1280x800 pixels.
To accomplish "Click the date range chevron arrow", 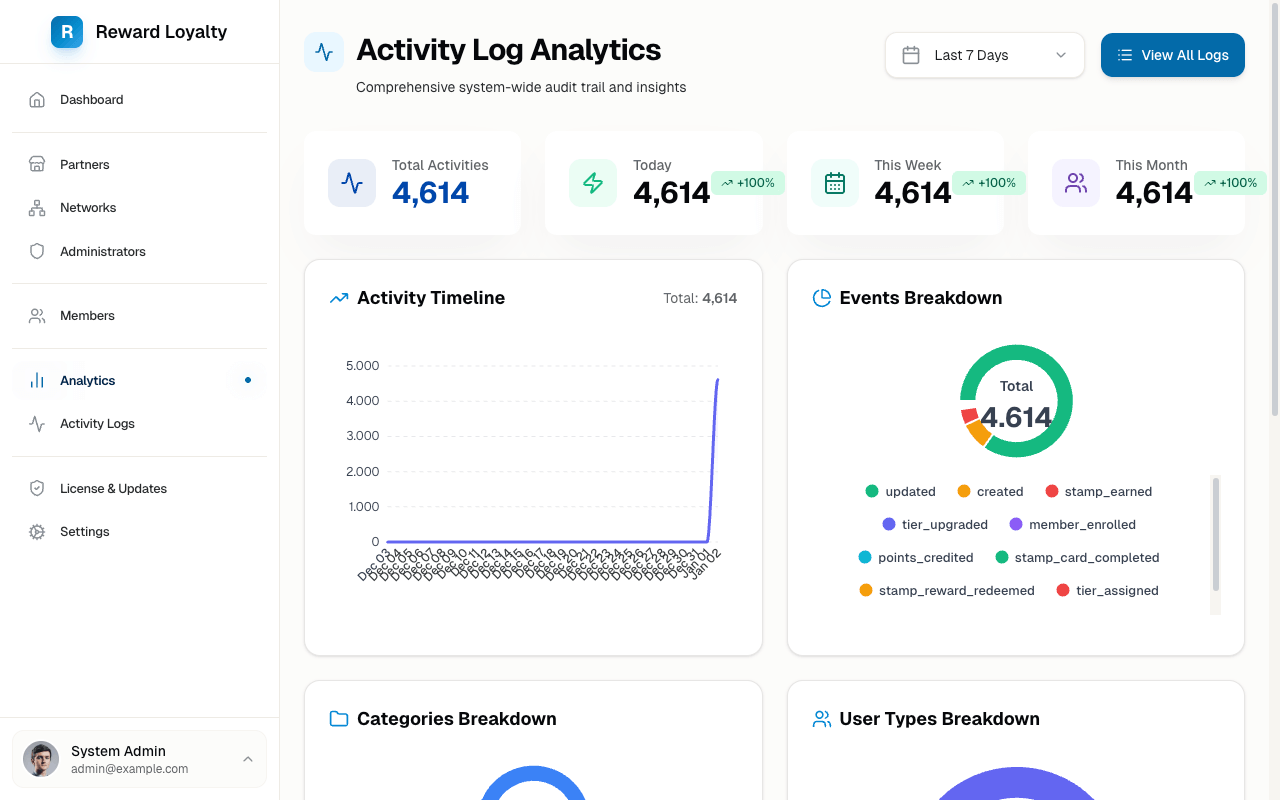I will click(x=1061, y=55).
